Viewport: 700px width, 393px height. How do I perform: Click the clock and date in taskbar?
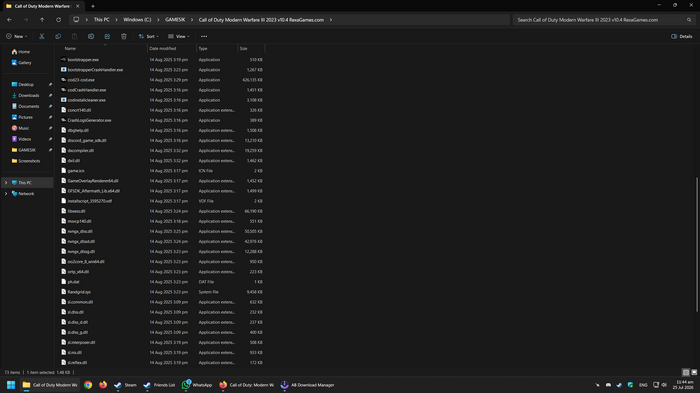click(684, 385)
